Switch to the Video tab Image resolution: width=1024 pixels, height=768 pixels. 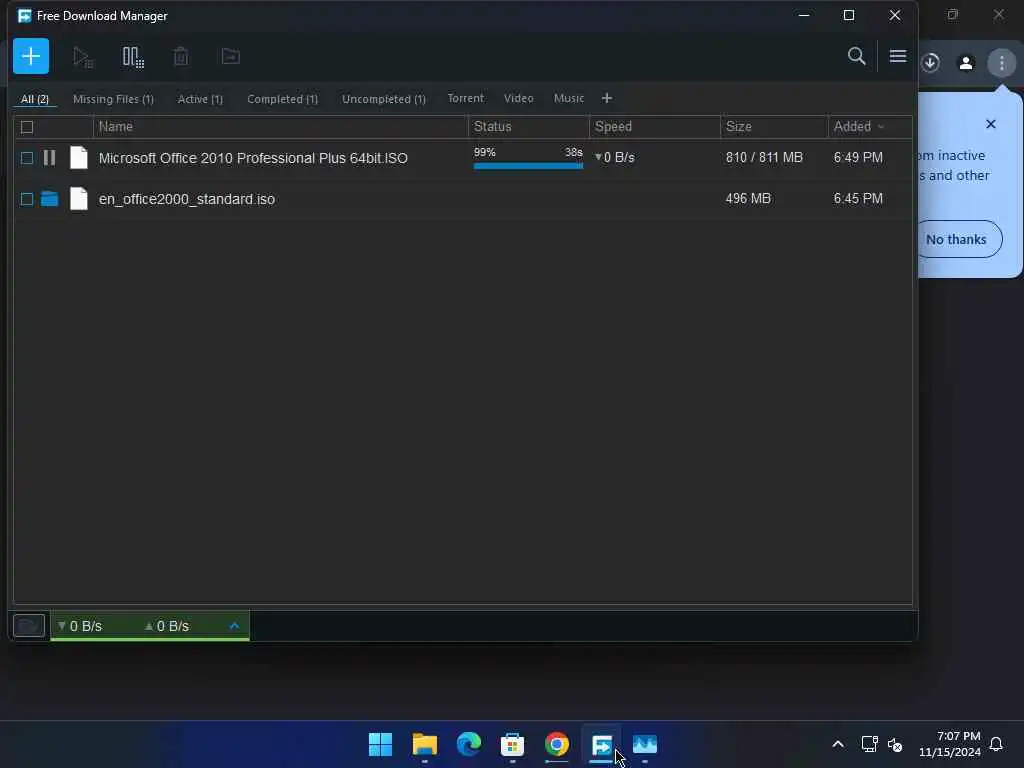[519, 98]
